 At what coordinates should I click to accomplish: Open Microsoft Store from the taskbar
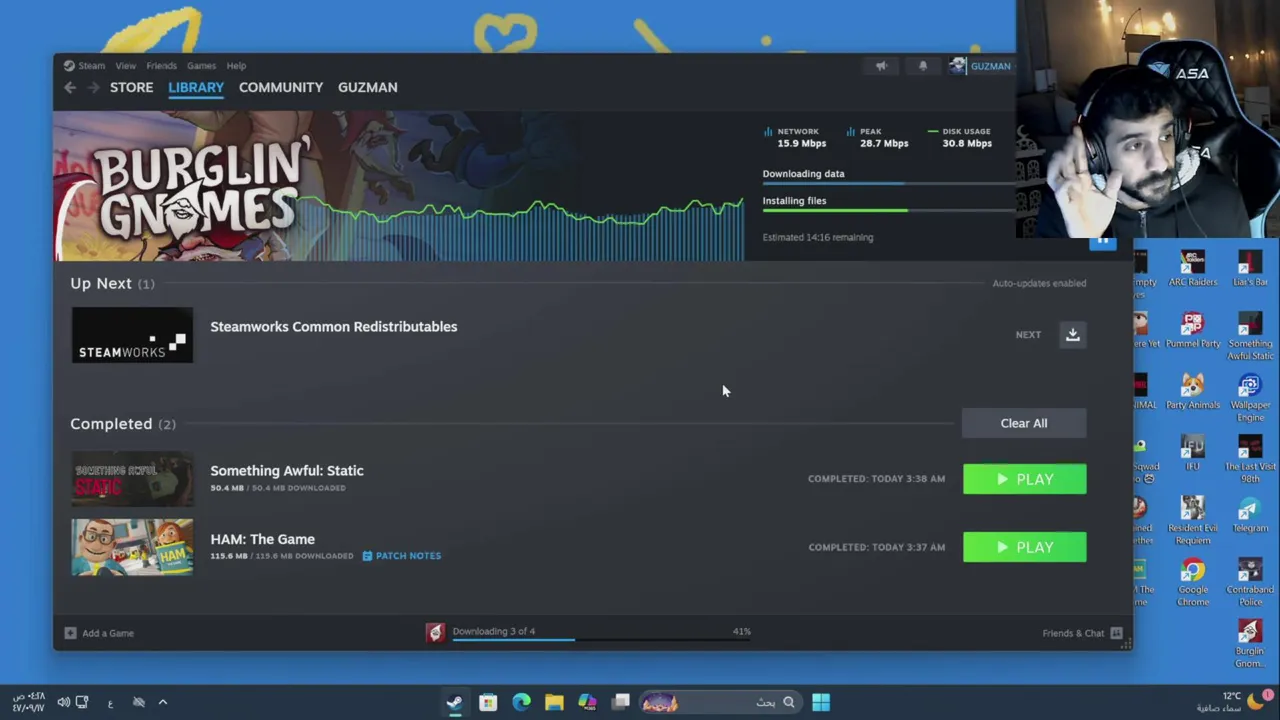coord(488,702)
